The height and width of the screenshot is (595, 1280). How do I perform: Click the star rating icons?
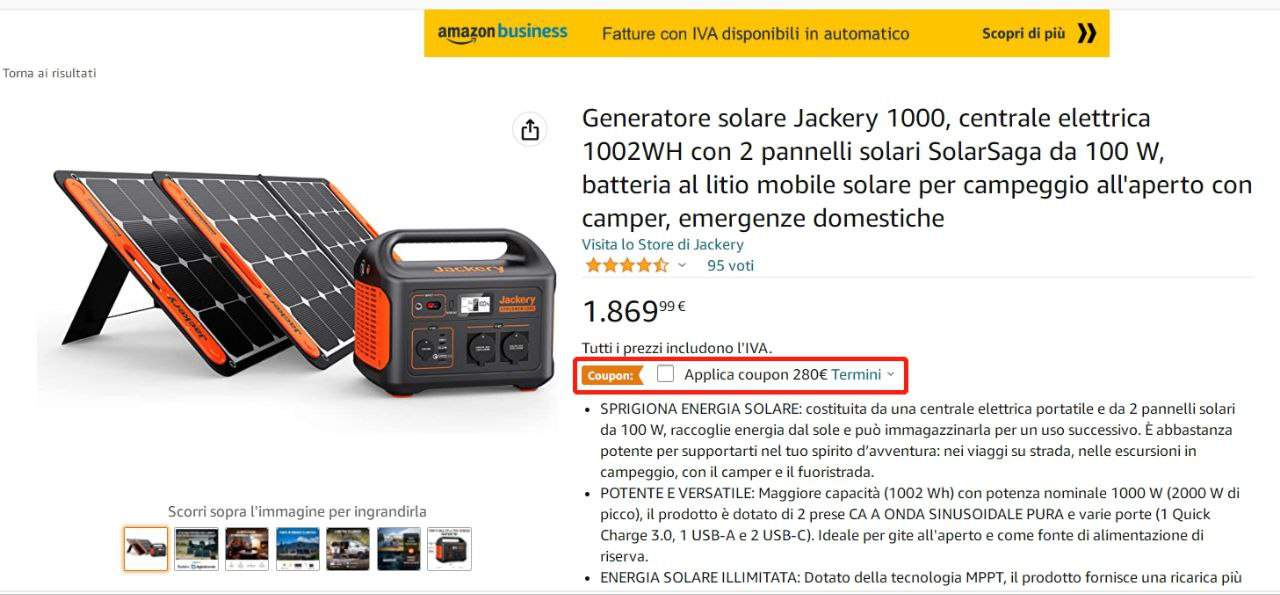tap(627, 265)
